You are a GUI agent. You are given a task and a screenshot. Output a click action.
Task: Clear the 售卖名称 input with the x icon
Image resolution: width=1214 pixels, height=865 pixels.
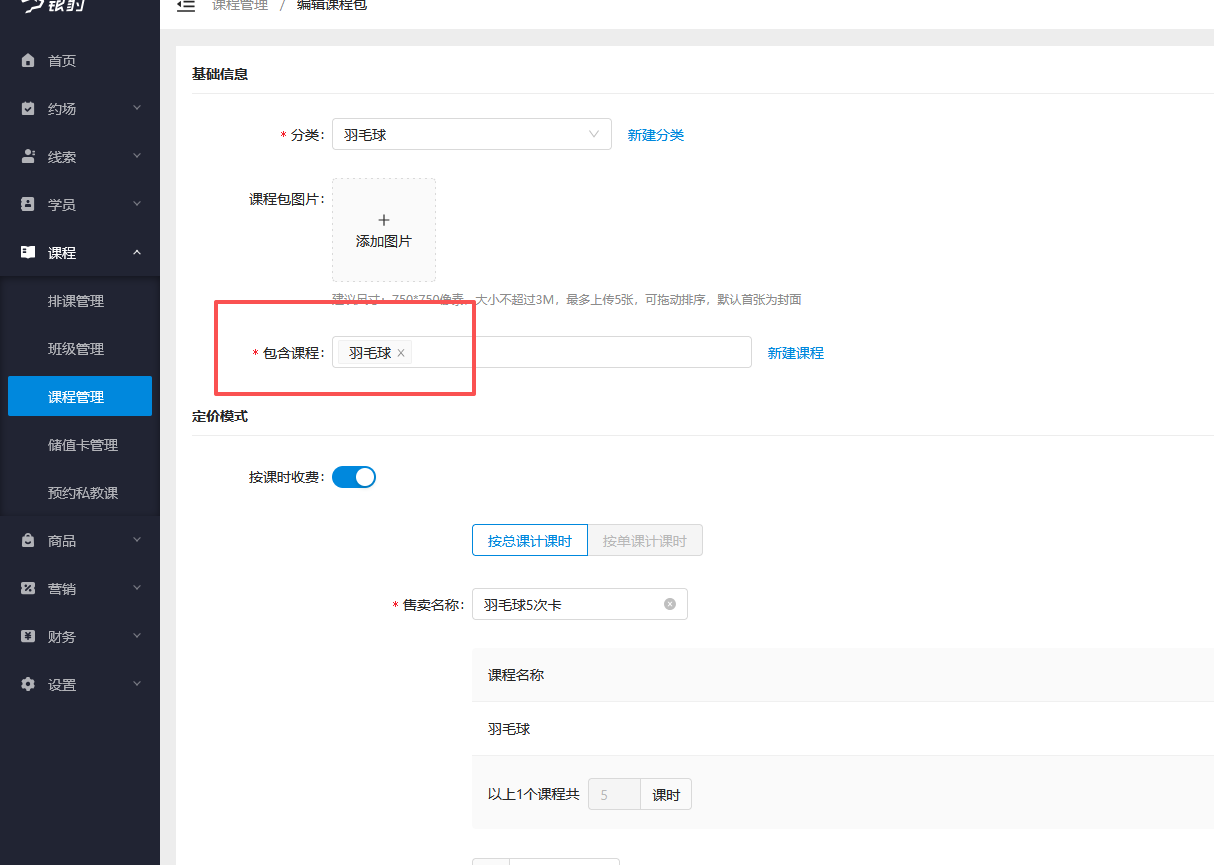(x=669, y=604)
